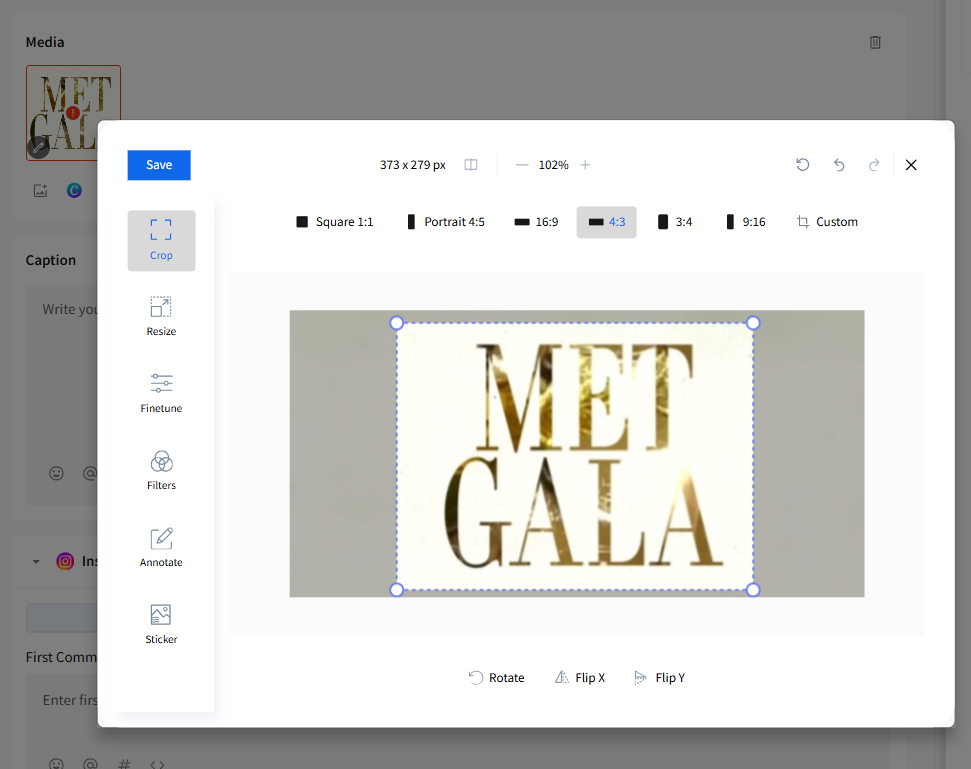Open the Filters tool

[x=161, y=471]
